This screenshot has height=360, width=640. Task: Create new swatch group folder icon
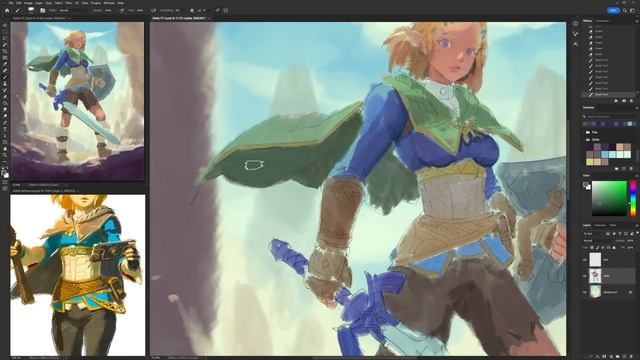click(x=617, y=168)
